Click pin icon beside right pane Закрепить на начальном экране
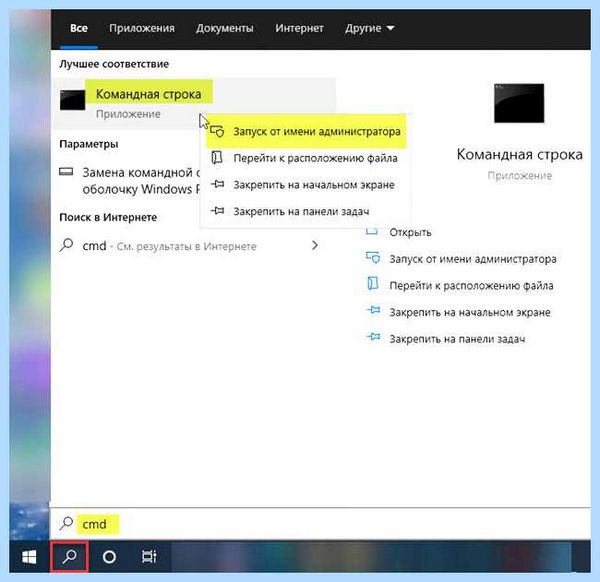Viewport: 600px width, 582px height. coord(373,310)
